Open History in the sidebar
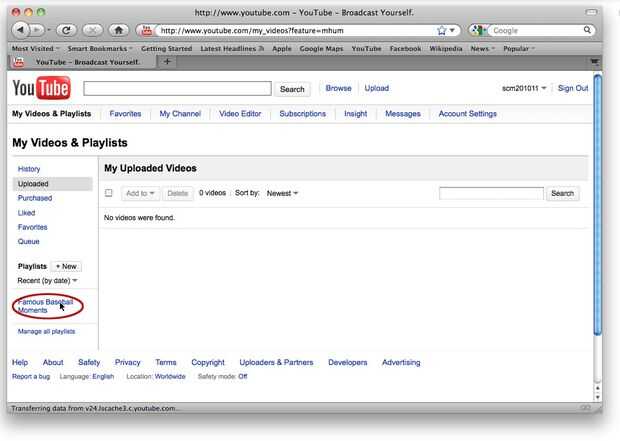 29,169
